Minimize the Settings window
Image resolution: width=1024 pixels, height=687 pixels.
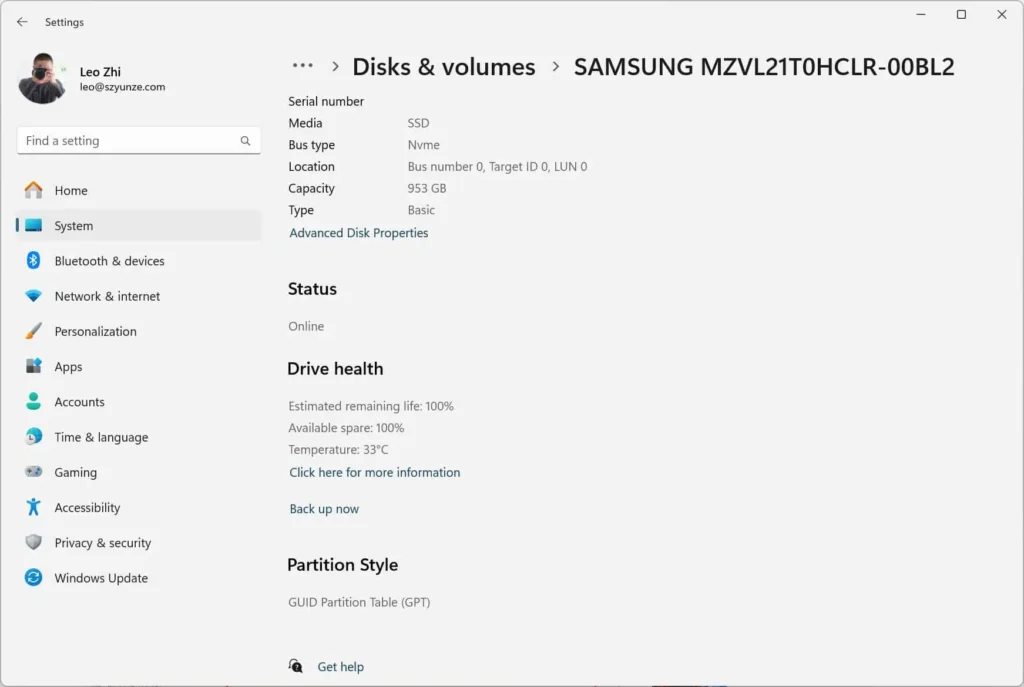[x=921, y=14]
